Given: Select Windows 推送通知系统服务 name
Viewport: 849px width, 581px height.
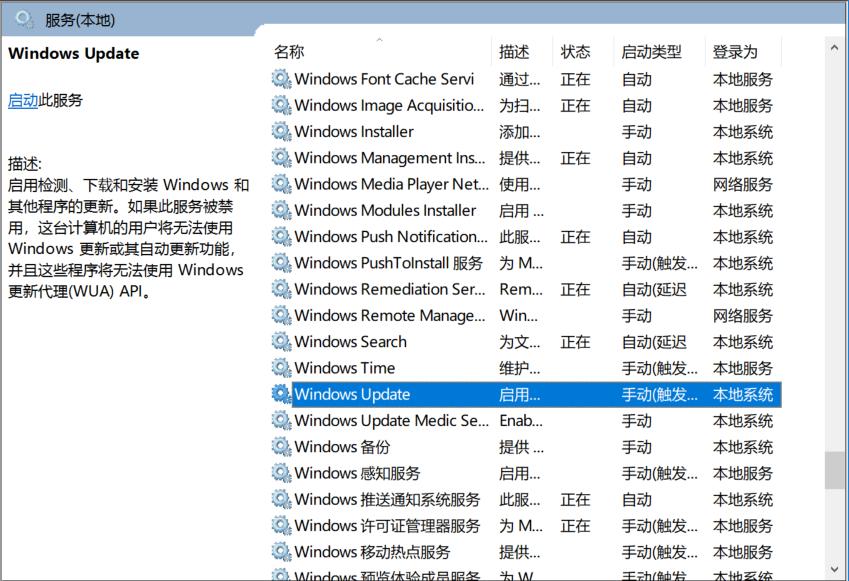Looking at the screenshot, I should point(388,499).
